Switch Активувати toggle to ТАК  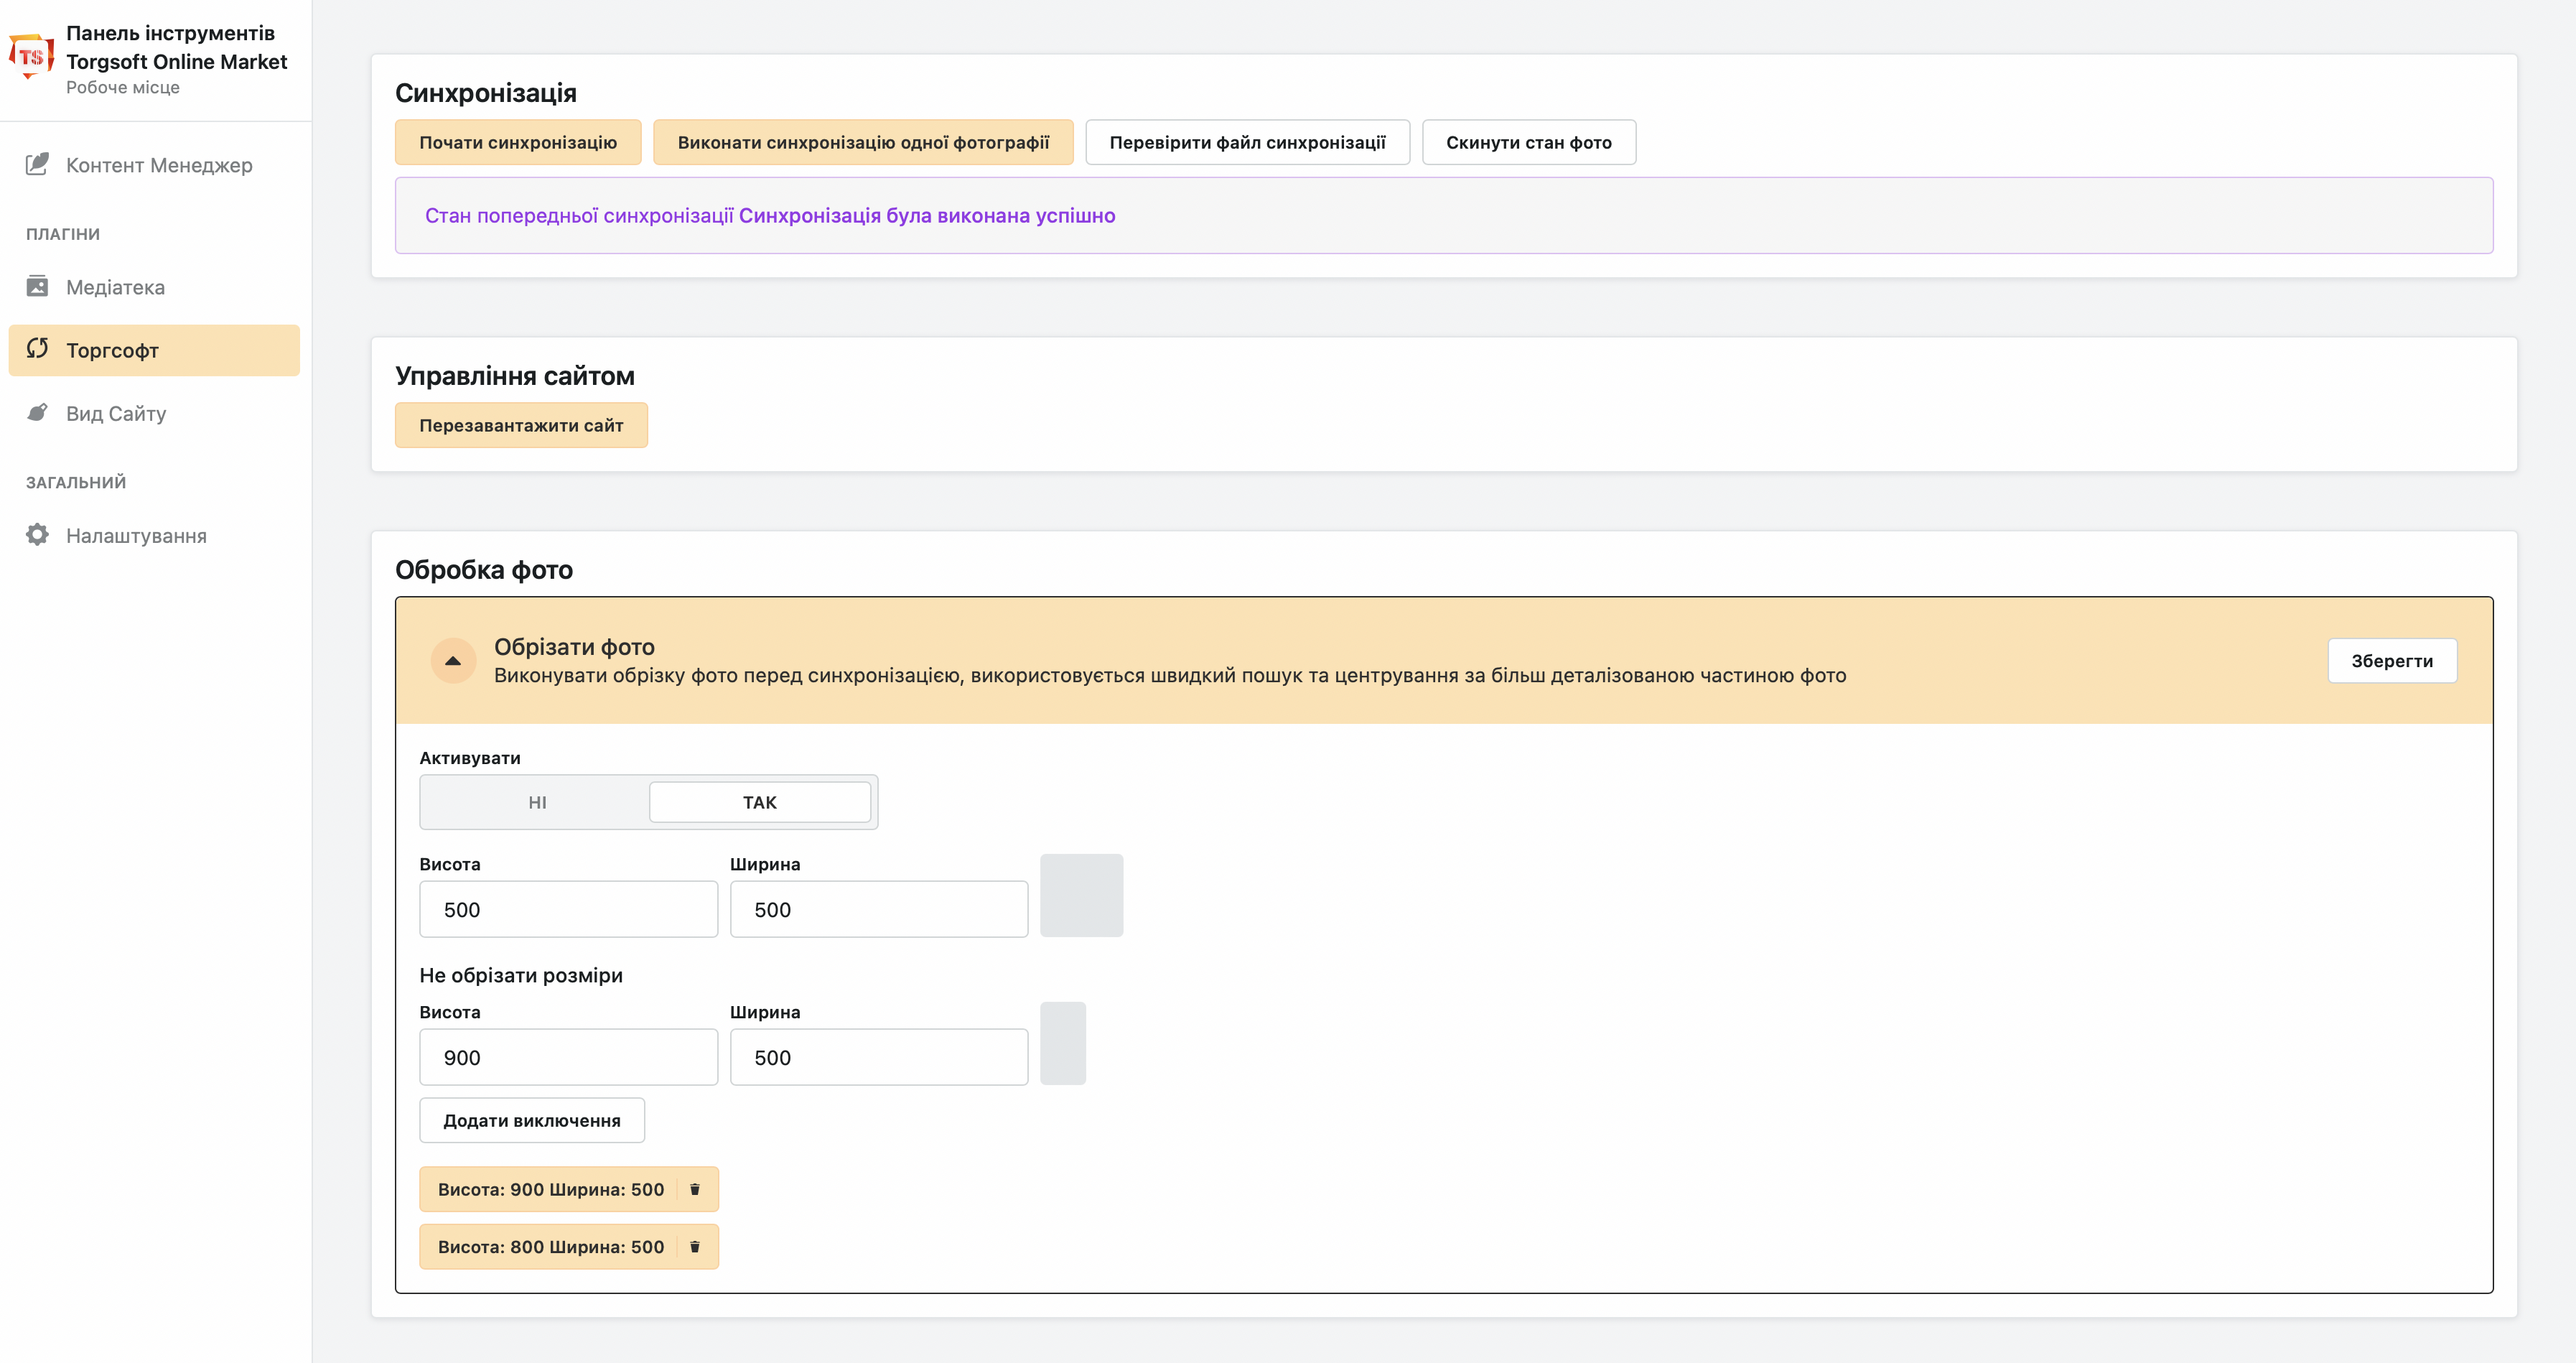pos(759,802)
